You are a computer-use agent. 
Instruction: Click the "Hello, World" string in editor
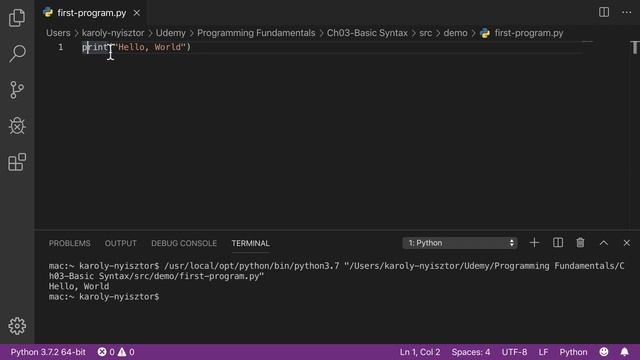point(150,47)
